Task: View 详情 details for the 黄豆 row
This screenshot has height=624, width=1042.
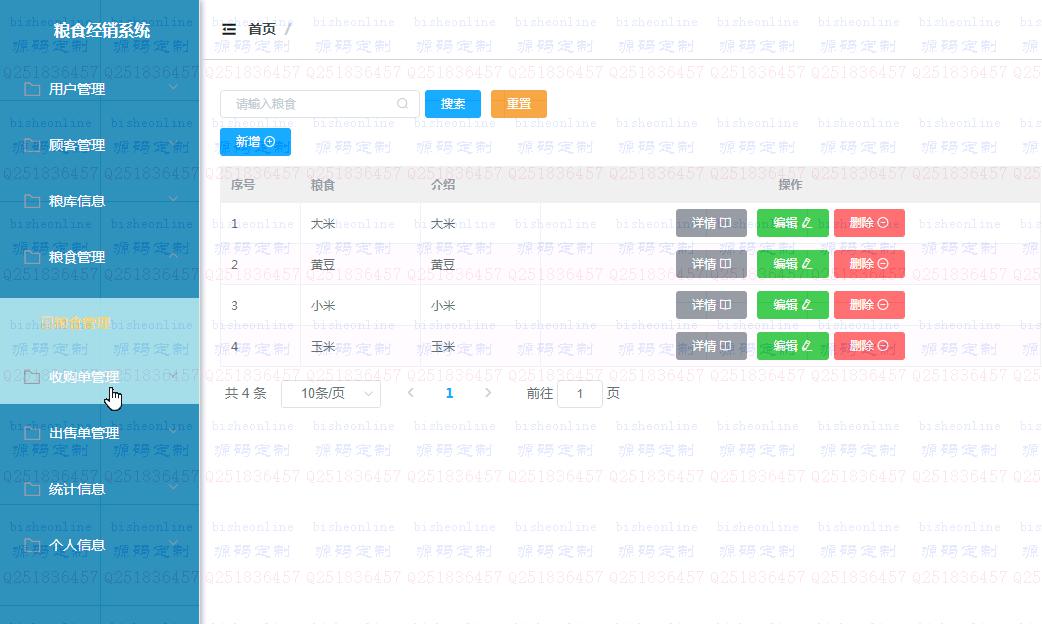Action: (711, 264)
